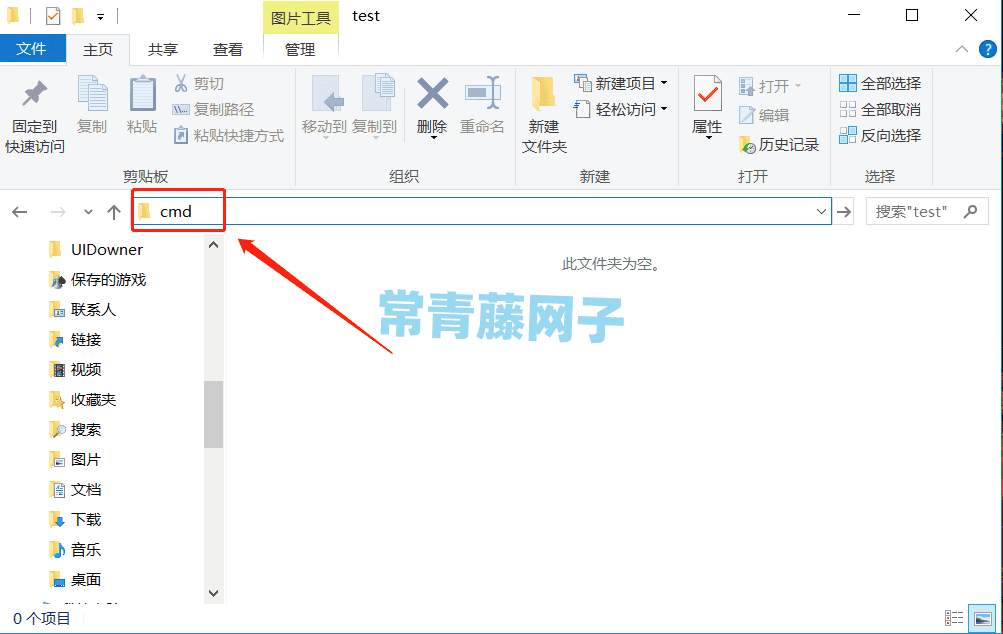Open the 新建项目 dropdown
The image size is (1003, 634).
tap(620, 83)
